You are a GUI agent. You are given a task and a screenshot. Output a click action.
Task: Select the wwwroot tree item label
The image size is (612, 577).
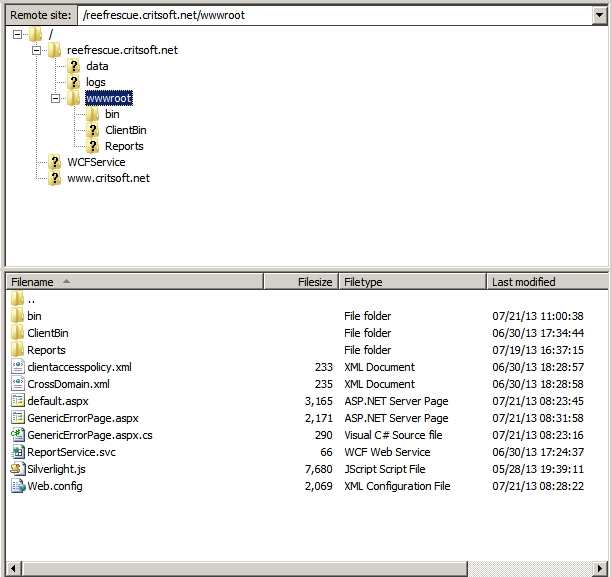coord(109,98)
